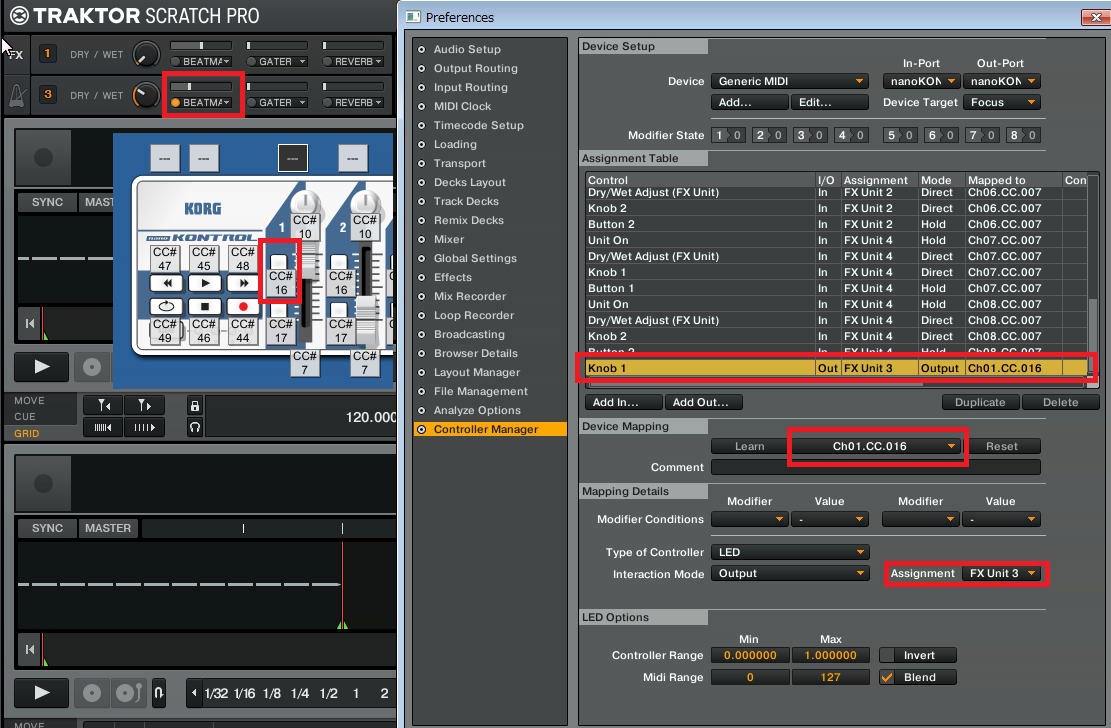The height and width of the screenshot is (728, 1111).
Task: Click the Add... device button
Action: 750,103
